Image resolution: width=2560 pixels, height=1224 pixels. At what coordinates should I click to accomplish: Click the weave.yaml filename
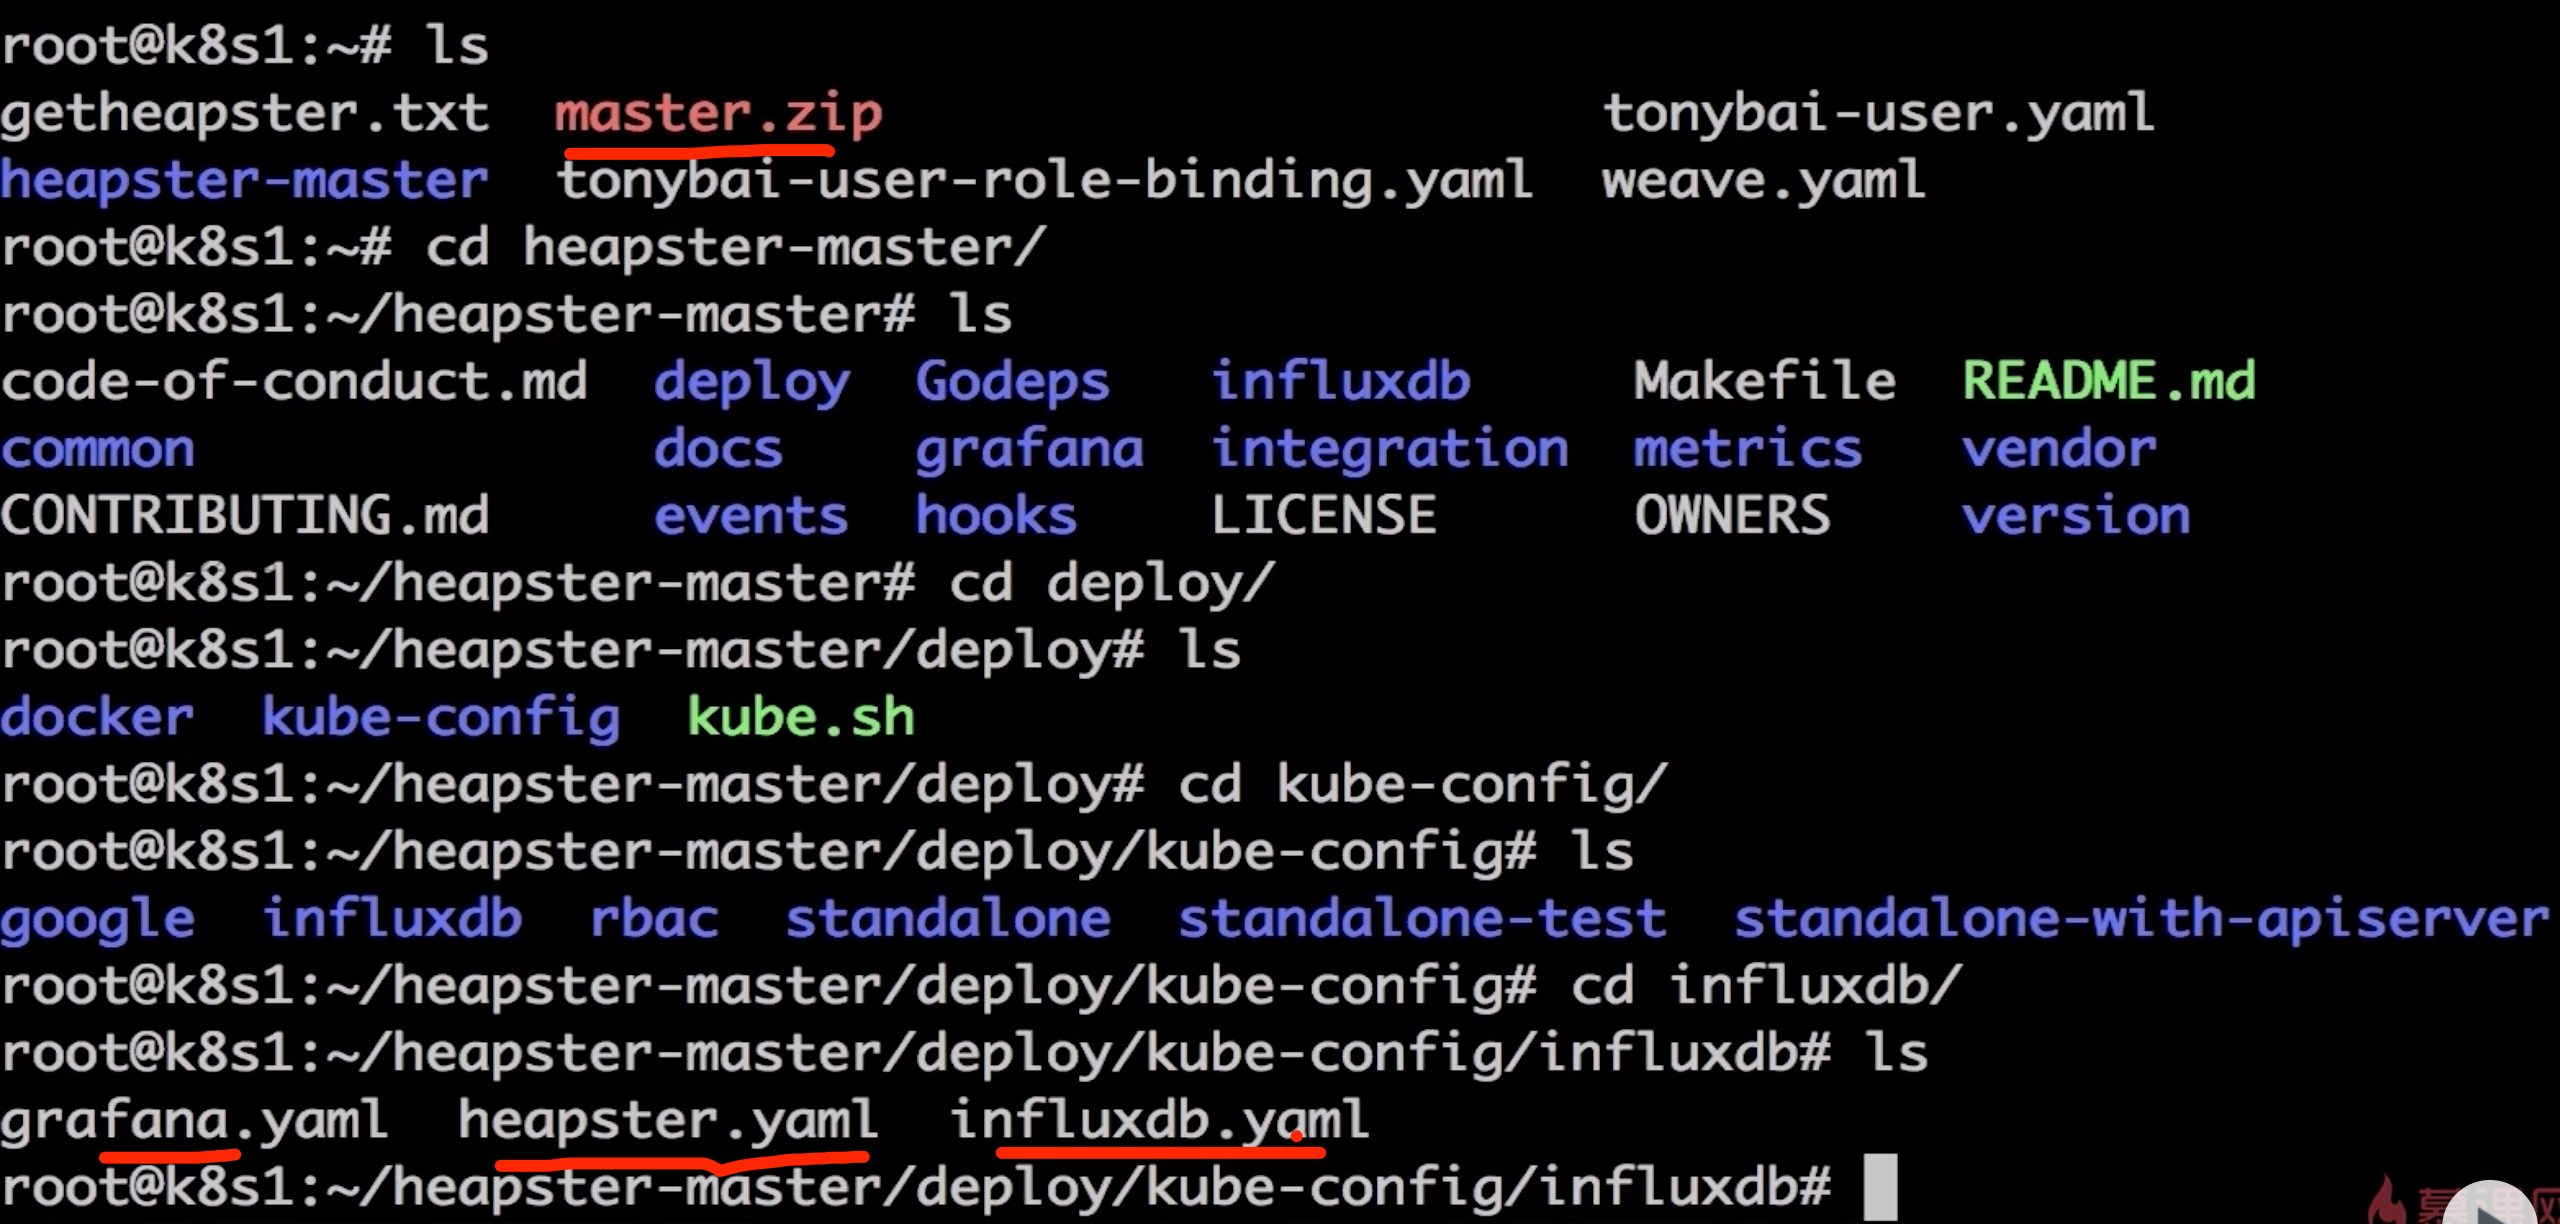click(x=1764, y=181)
